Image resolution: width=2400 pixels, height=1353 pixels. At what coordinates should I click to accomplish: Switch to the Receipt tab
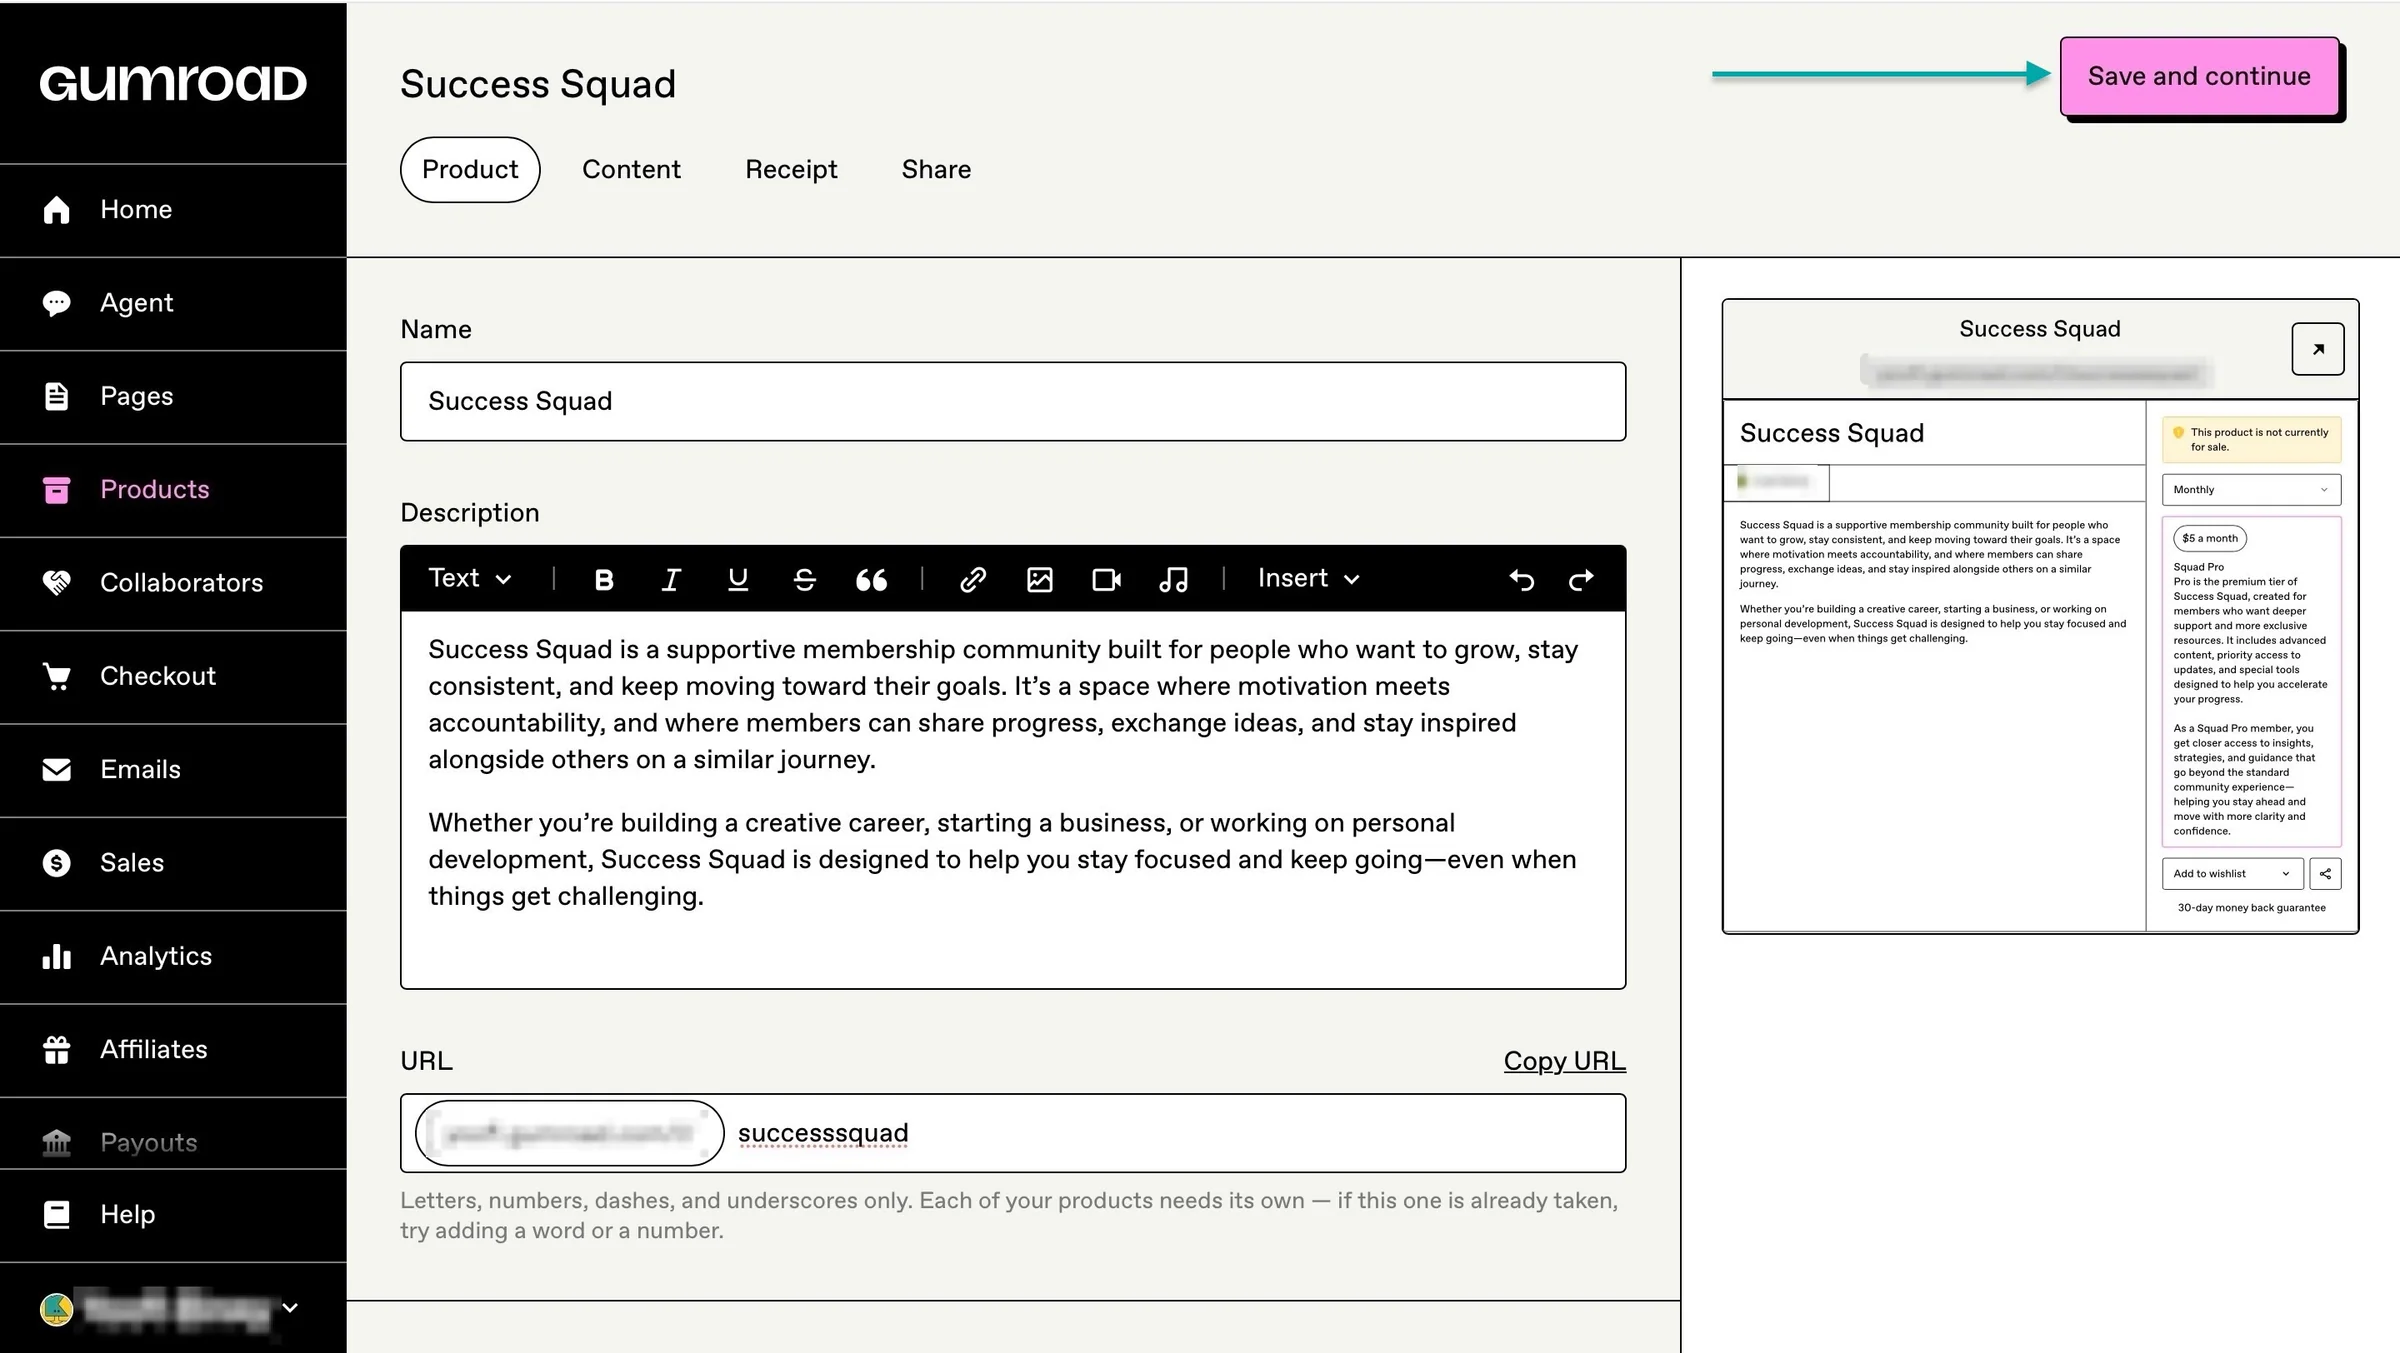(x=791, y=170)
